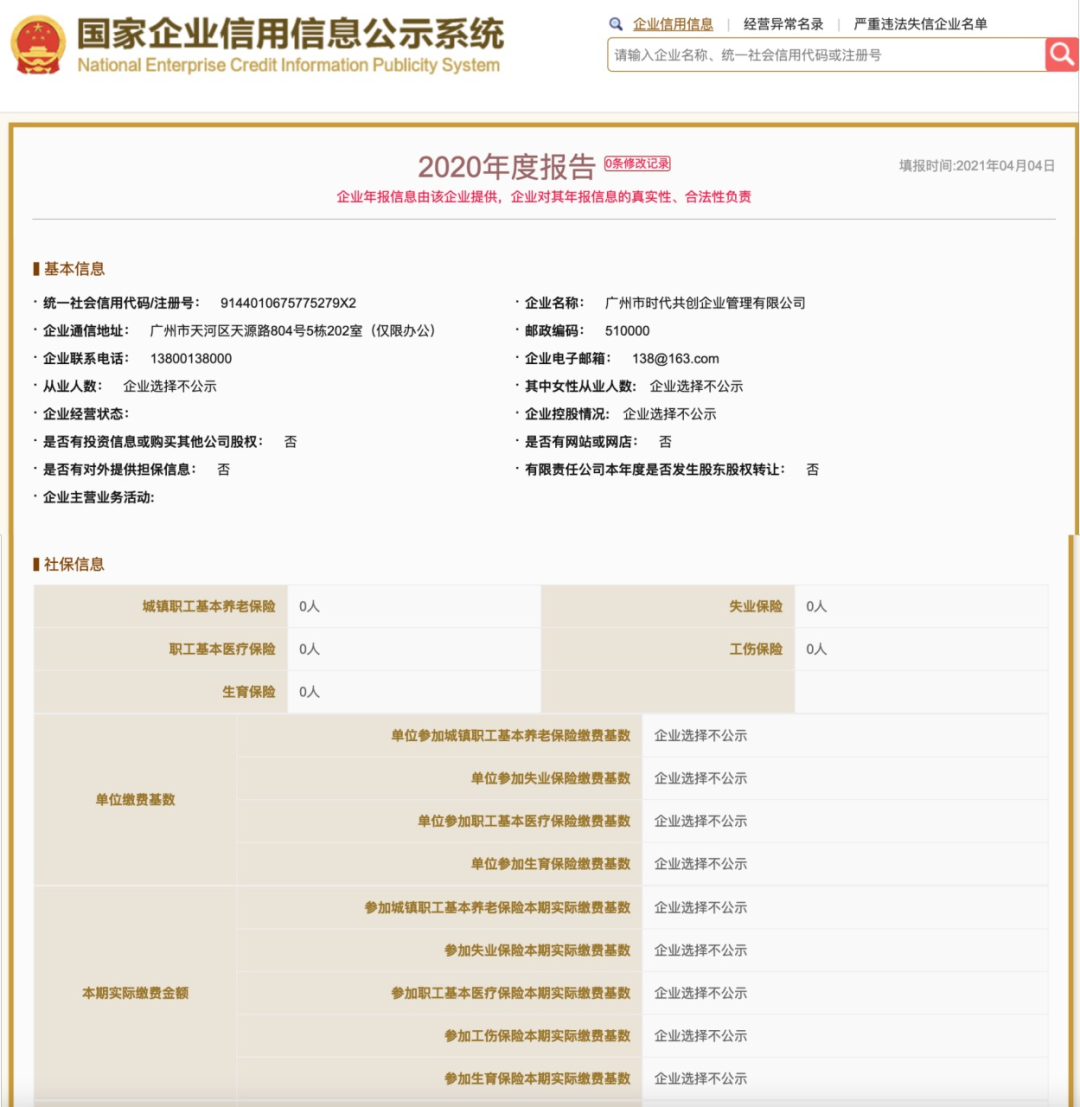This screenshot has height=1107, width=1080.
Task: Click the value beside 参加工伤保险本期实际缴费基数
Action: tap(700, 1036)
